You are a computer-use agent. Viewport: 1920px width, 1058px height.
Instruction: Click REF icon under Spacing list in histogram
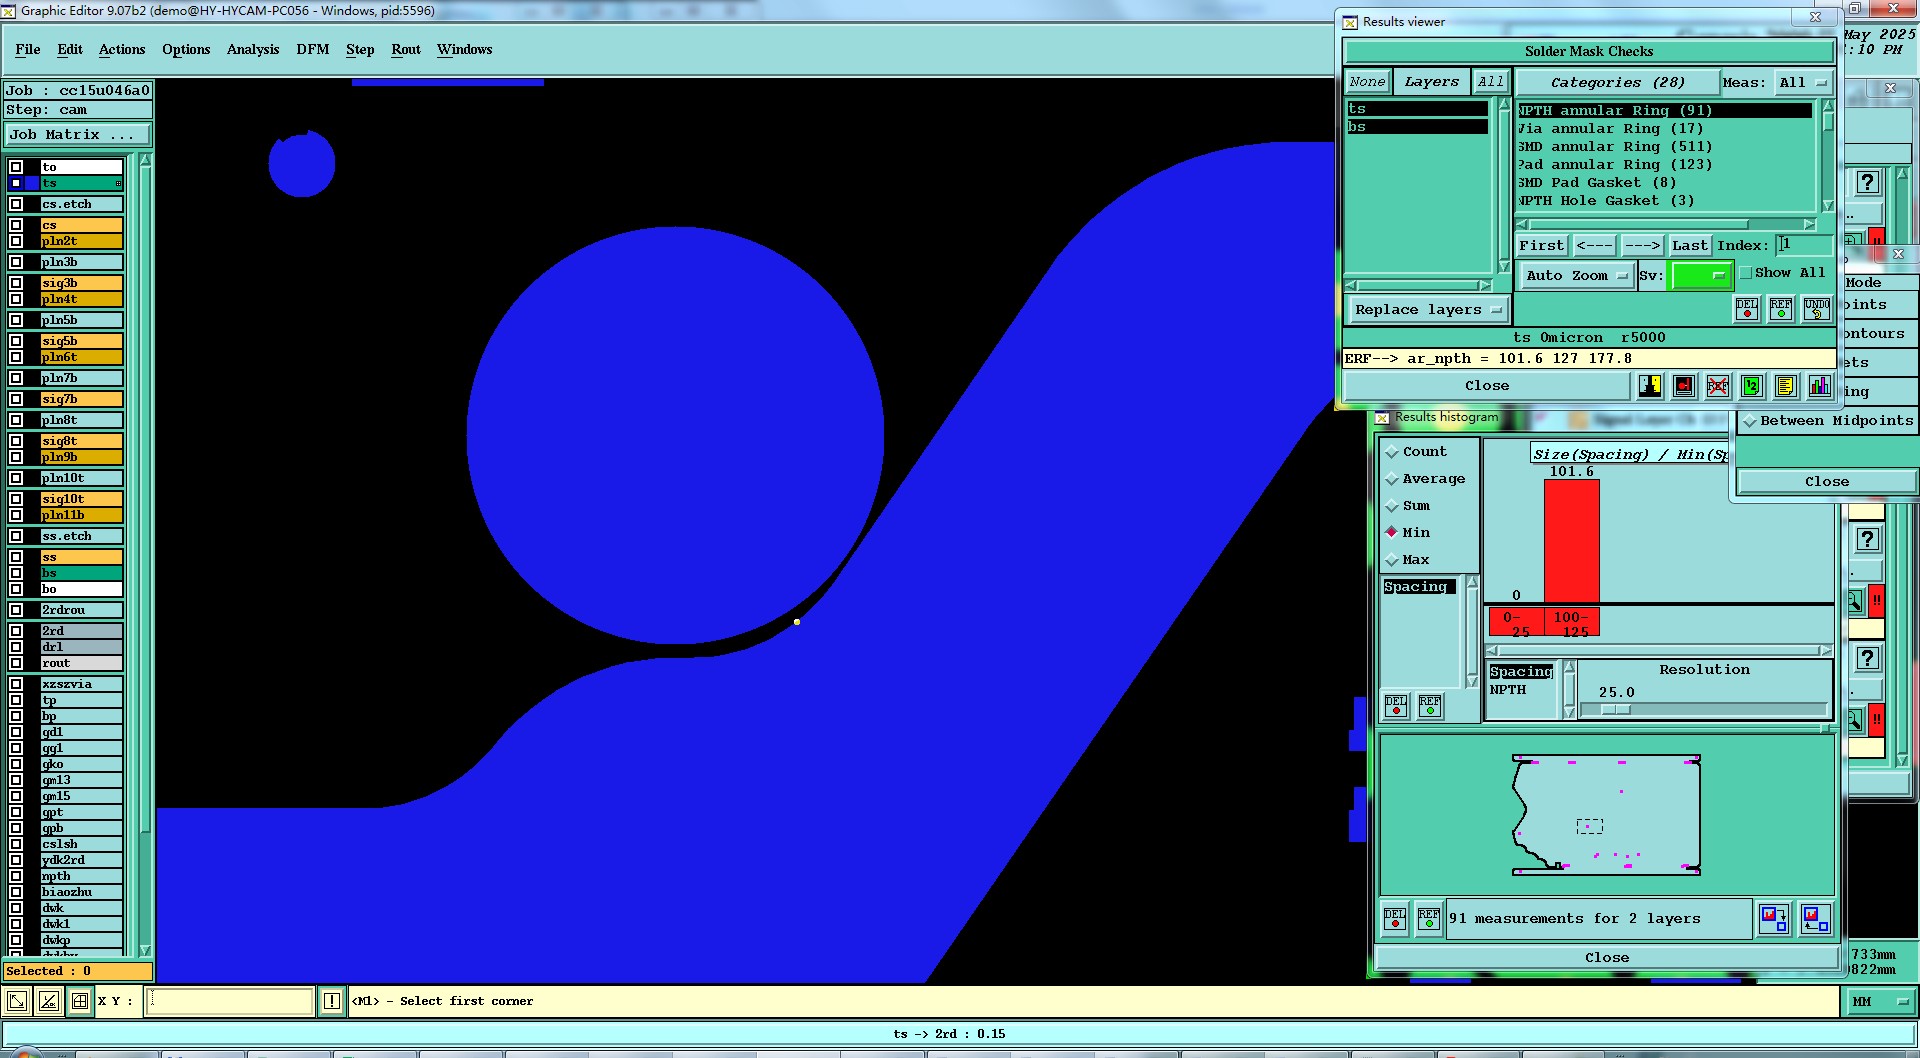(x=1430, y=706)
